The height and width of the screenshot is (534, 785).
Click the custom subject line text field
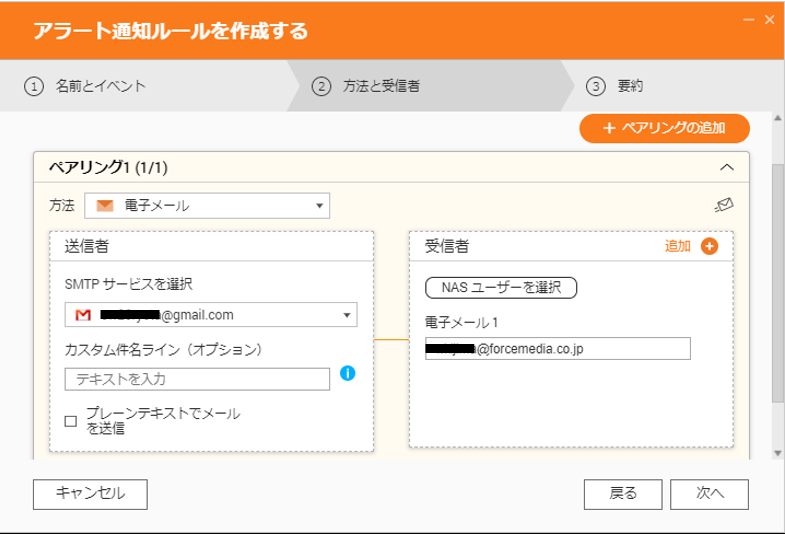(x=197, y=379)
